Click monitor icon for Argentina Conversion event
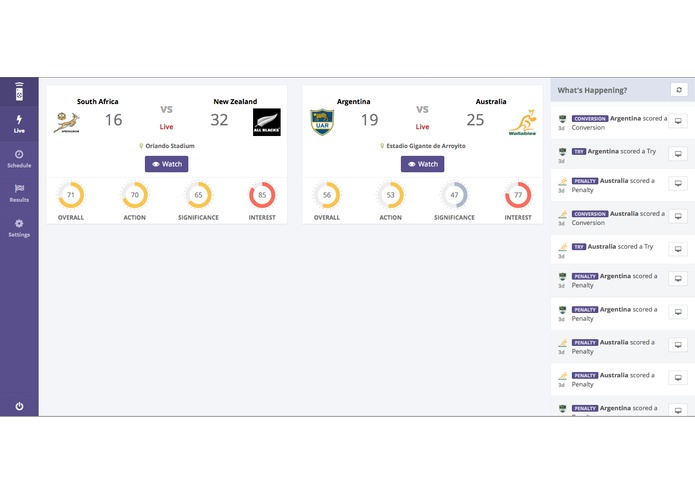Screen dimensions: 695x494 click(678, 121)
